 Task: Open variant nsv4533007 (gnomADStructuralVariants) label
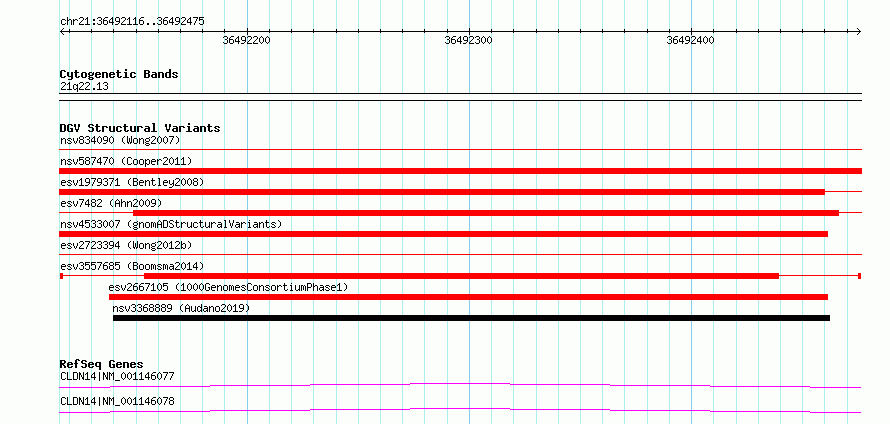[171, 224]
